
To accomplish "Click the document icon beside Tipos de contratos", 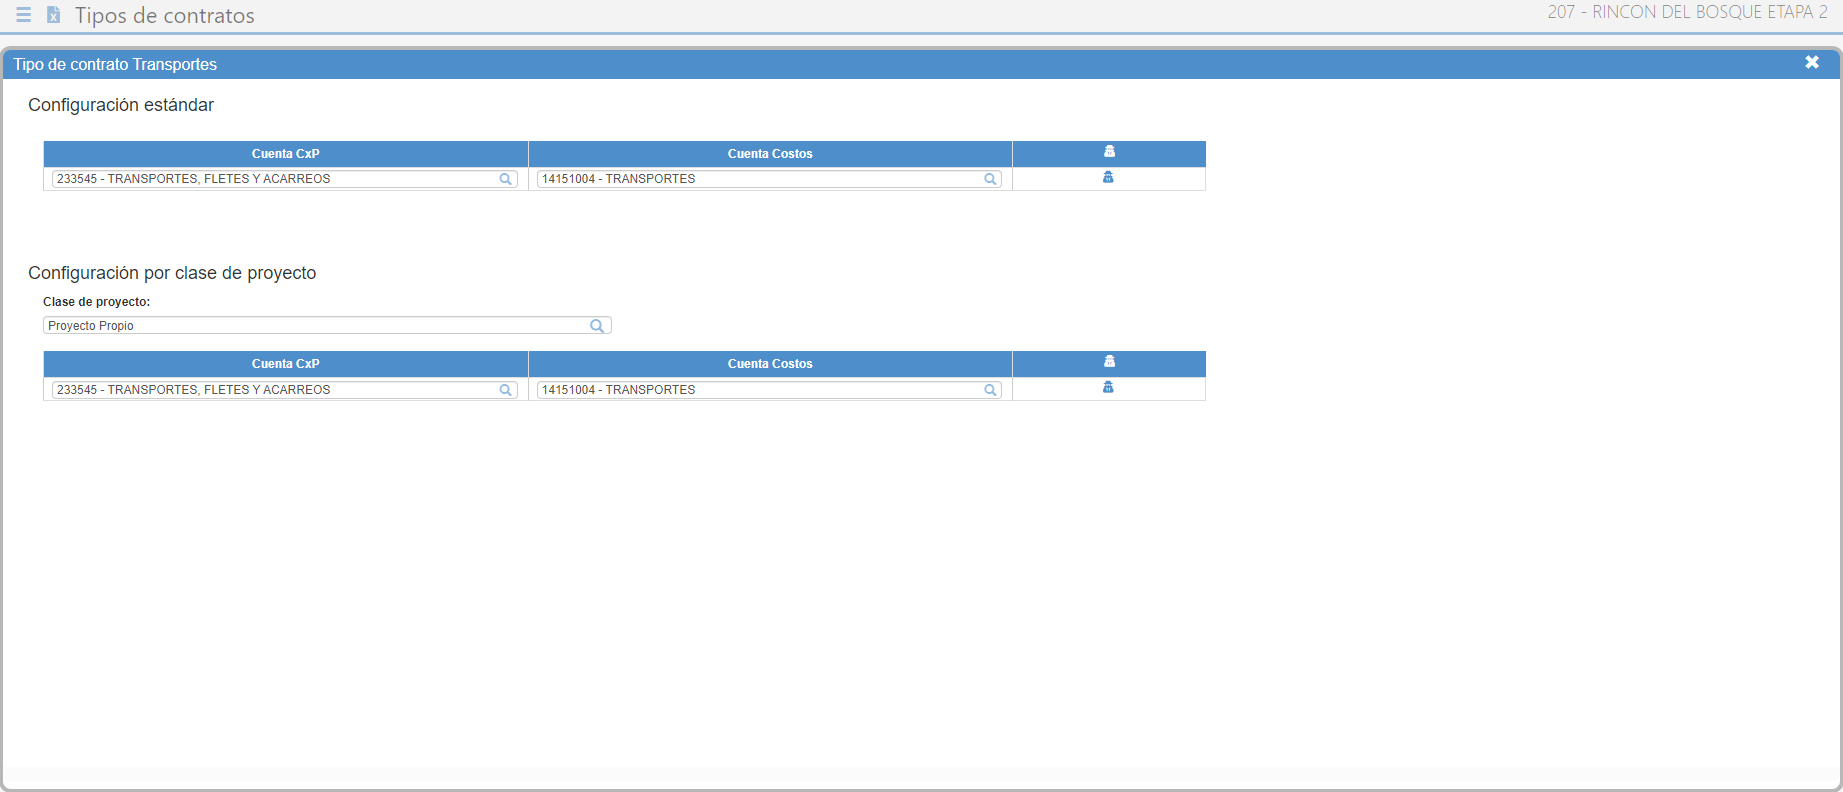I will tap(54, 15).
